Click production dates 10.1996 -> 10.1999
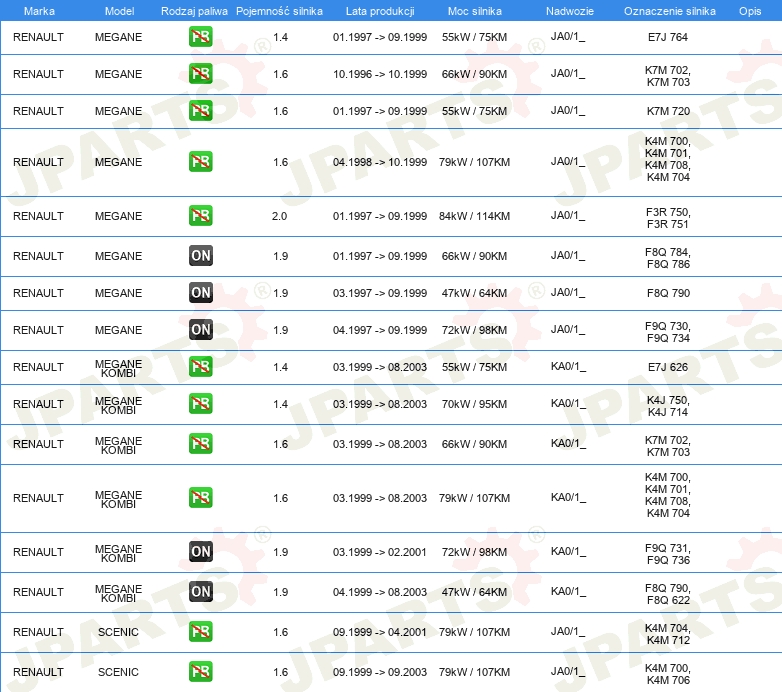This screenshot has height=692, width=782. coord(380,74)
